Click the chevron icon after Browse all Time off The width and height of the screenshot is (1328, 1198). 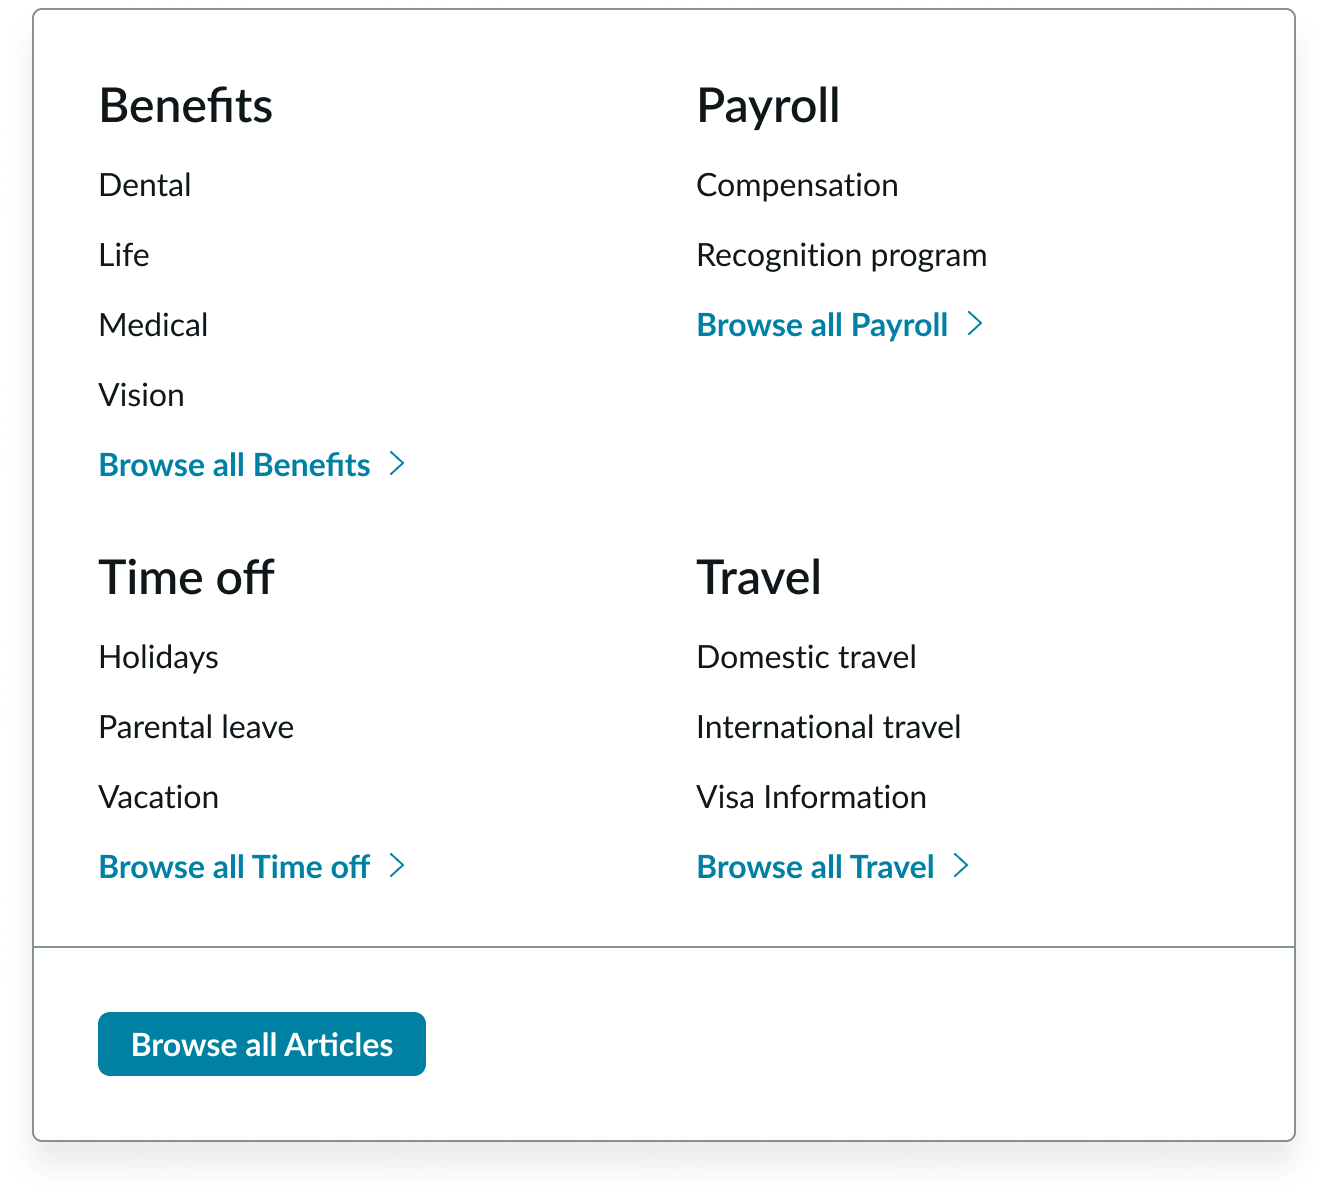coord(397,866)
